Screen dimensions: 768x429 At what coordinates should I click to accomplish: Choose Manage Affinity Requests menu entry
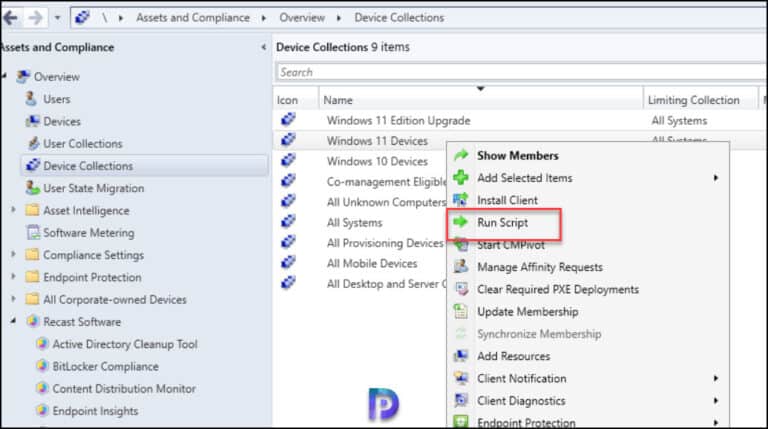point(540,267)
